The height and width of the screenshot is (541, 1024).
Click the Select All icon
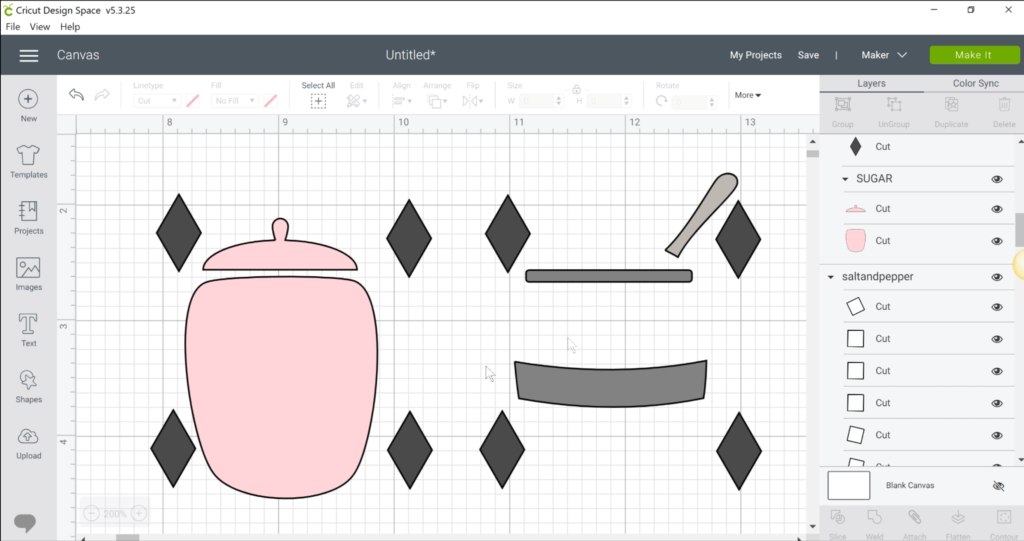coord(318,101)
